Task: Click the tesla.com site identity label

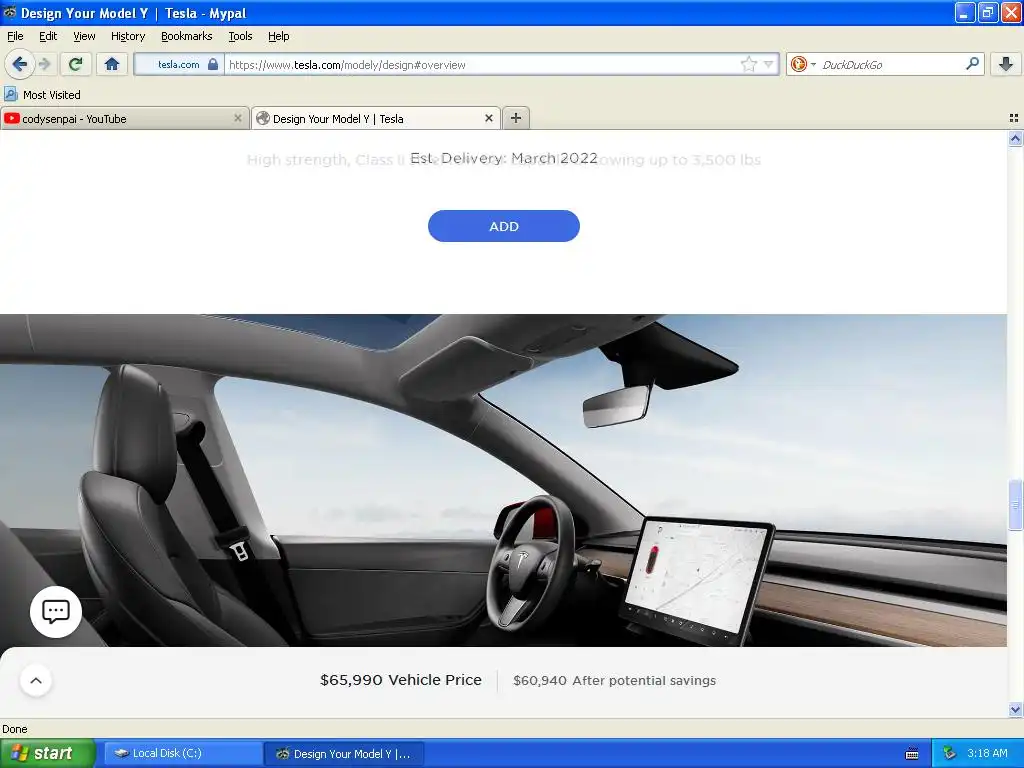Action: coord(178,64)
